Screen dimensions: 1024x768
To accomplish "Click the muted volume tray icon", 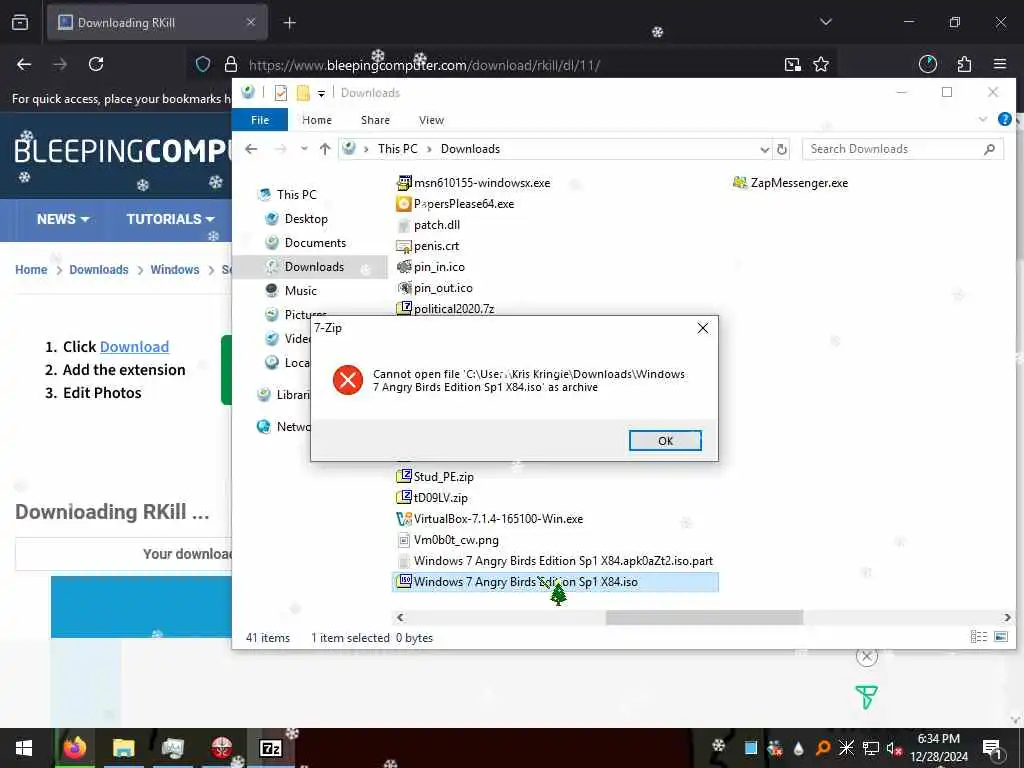I will coord(893,748).
